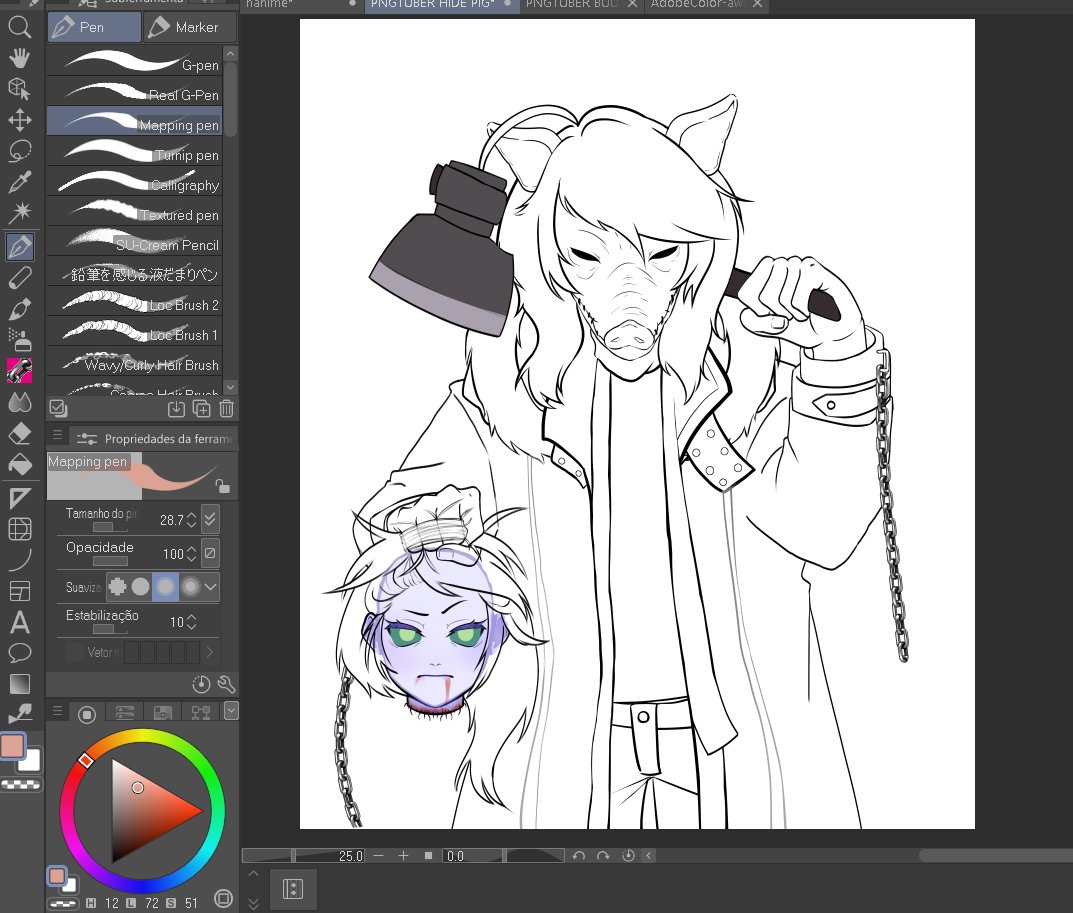Screen dimensions: 1073x913
Task: Open brush size dynamics dropdown
Action: [211, 519]
